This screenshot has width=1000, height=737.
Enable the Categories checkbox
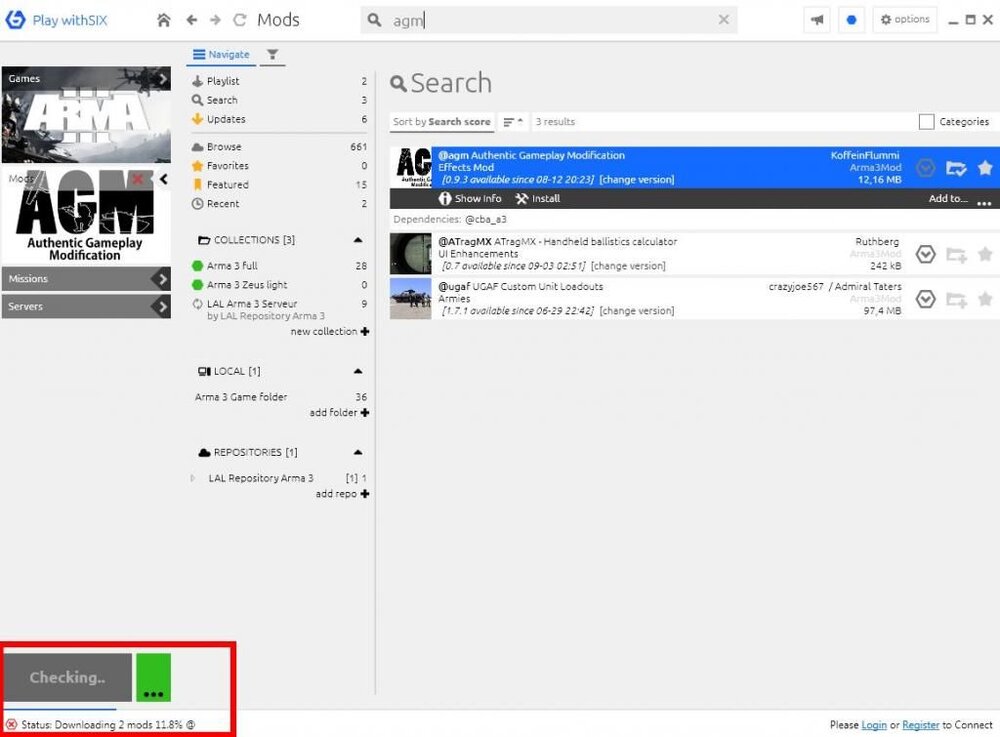[926, 121]
